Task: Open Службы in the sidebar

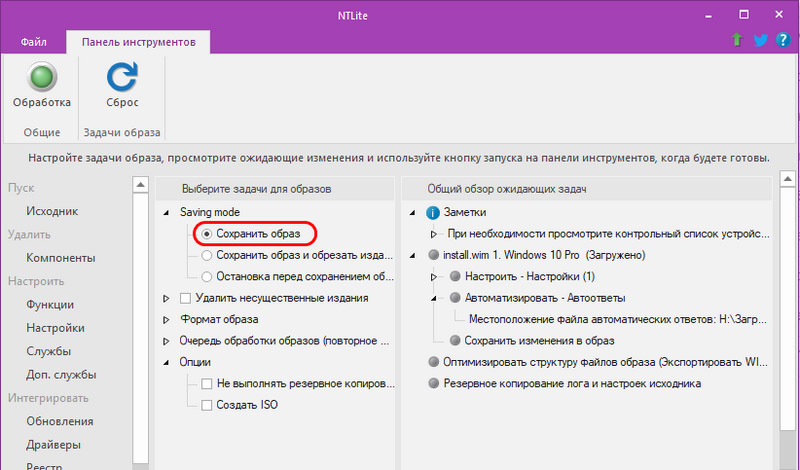Action: [x=48, y=351]
